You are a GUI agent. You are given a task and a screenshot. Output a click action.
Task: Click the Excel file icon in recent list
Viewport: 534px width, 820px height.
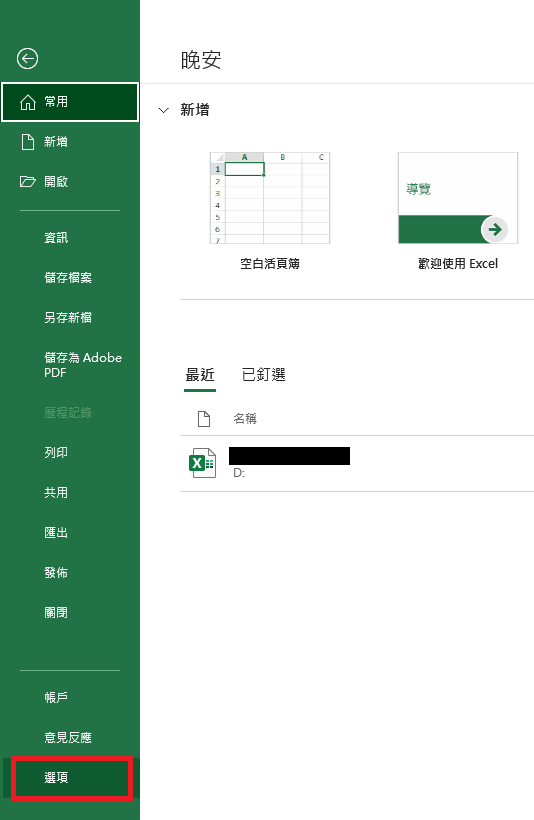click(x=202, y=463)
